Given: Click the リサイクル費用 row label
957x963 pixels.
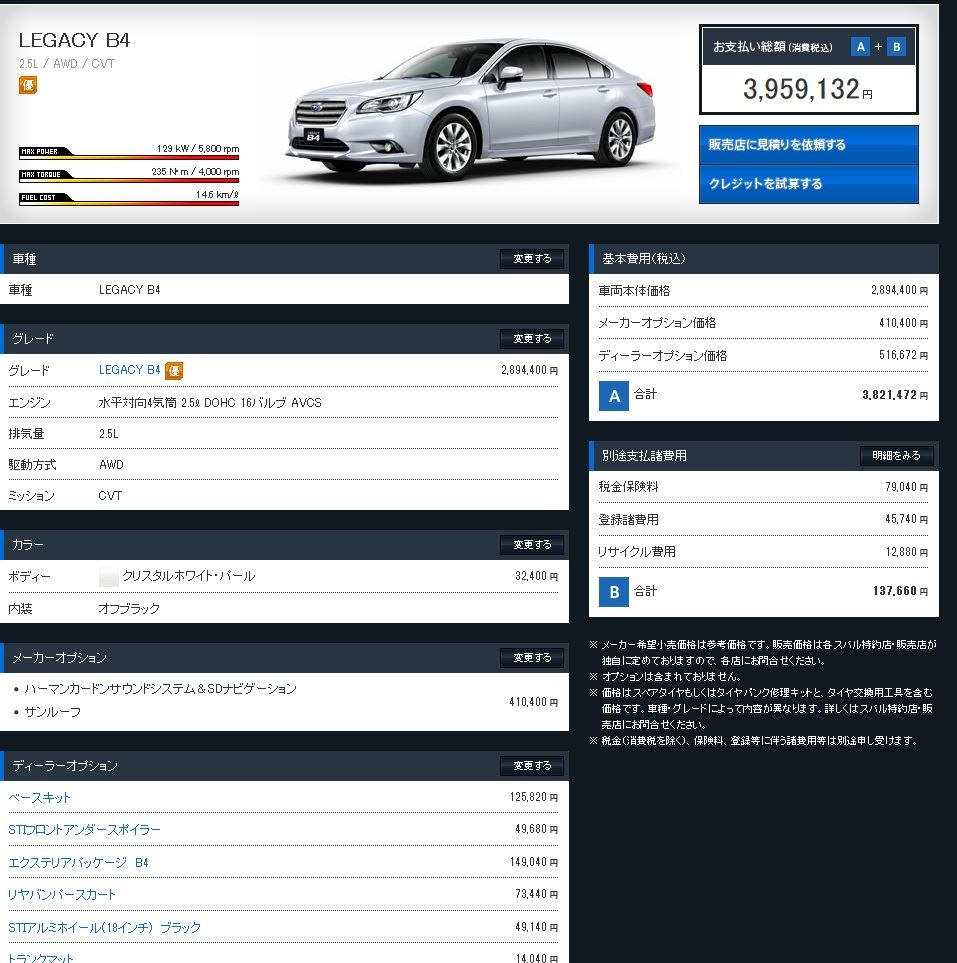Looking at the screenshot, I should click(x=637, y=552).
